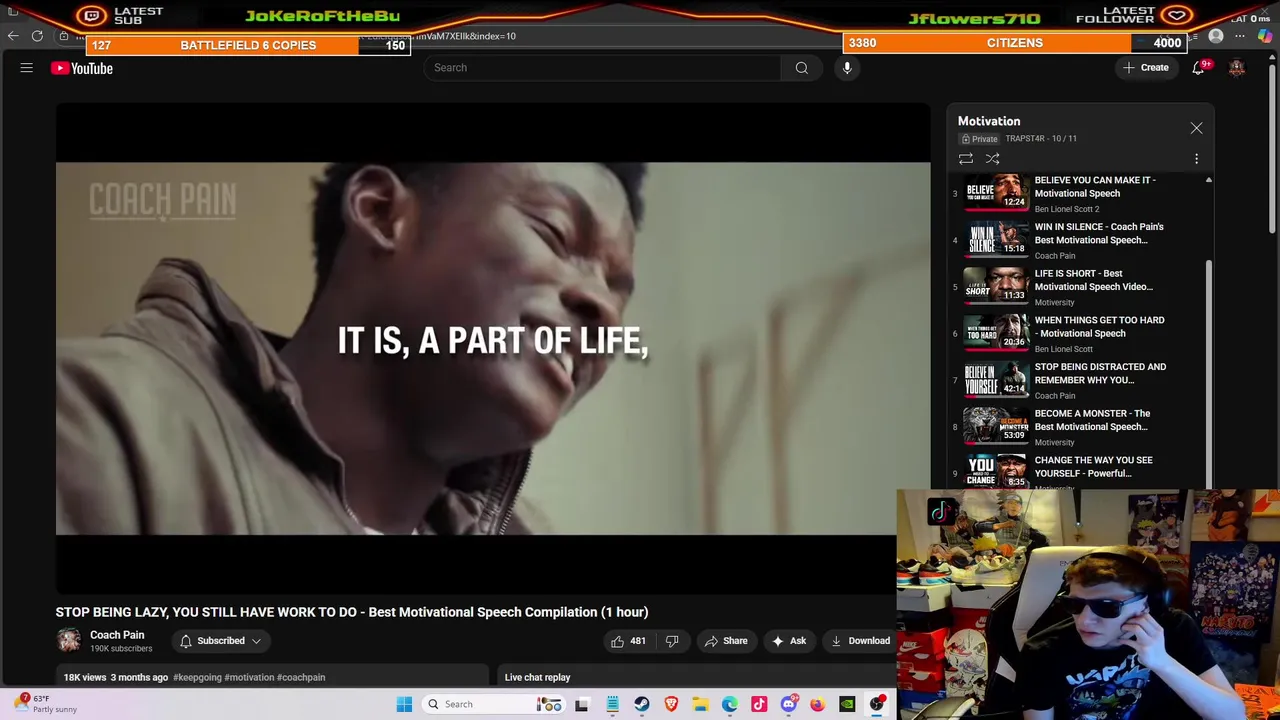Open Firefox from the taskbar
Image resolution: width=1280 pixels, height=720 pixels.
point(818,704)
